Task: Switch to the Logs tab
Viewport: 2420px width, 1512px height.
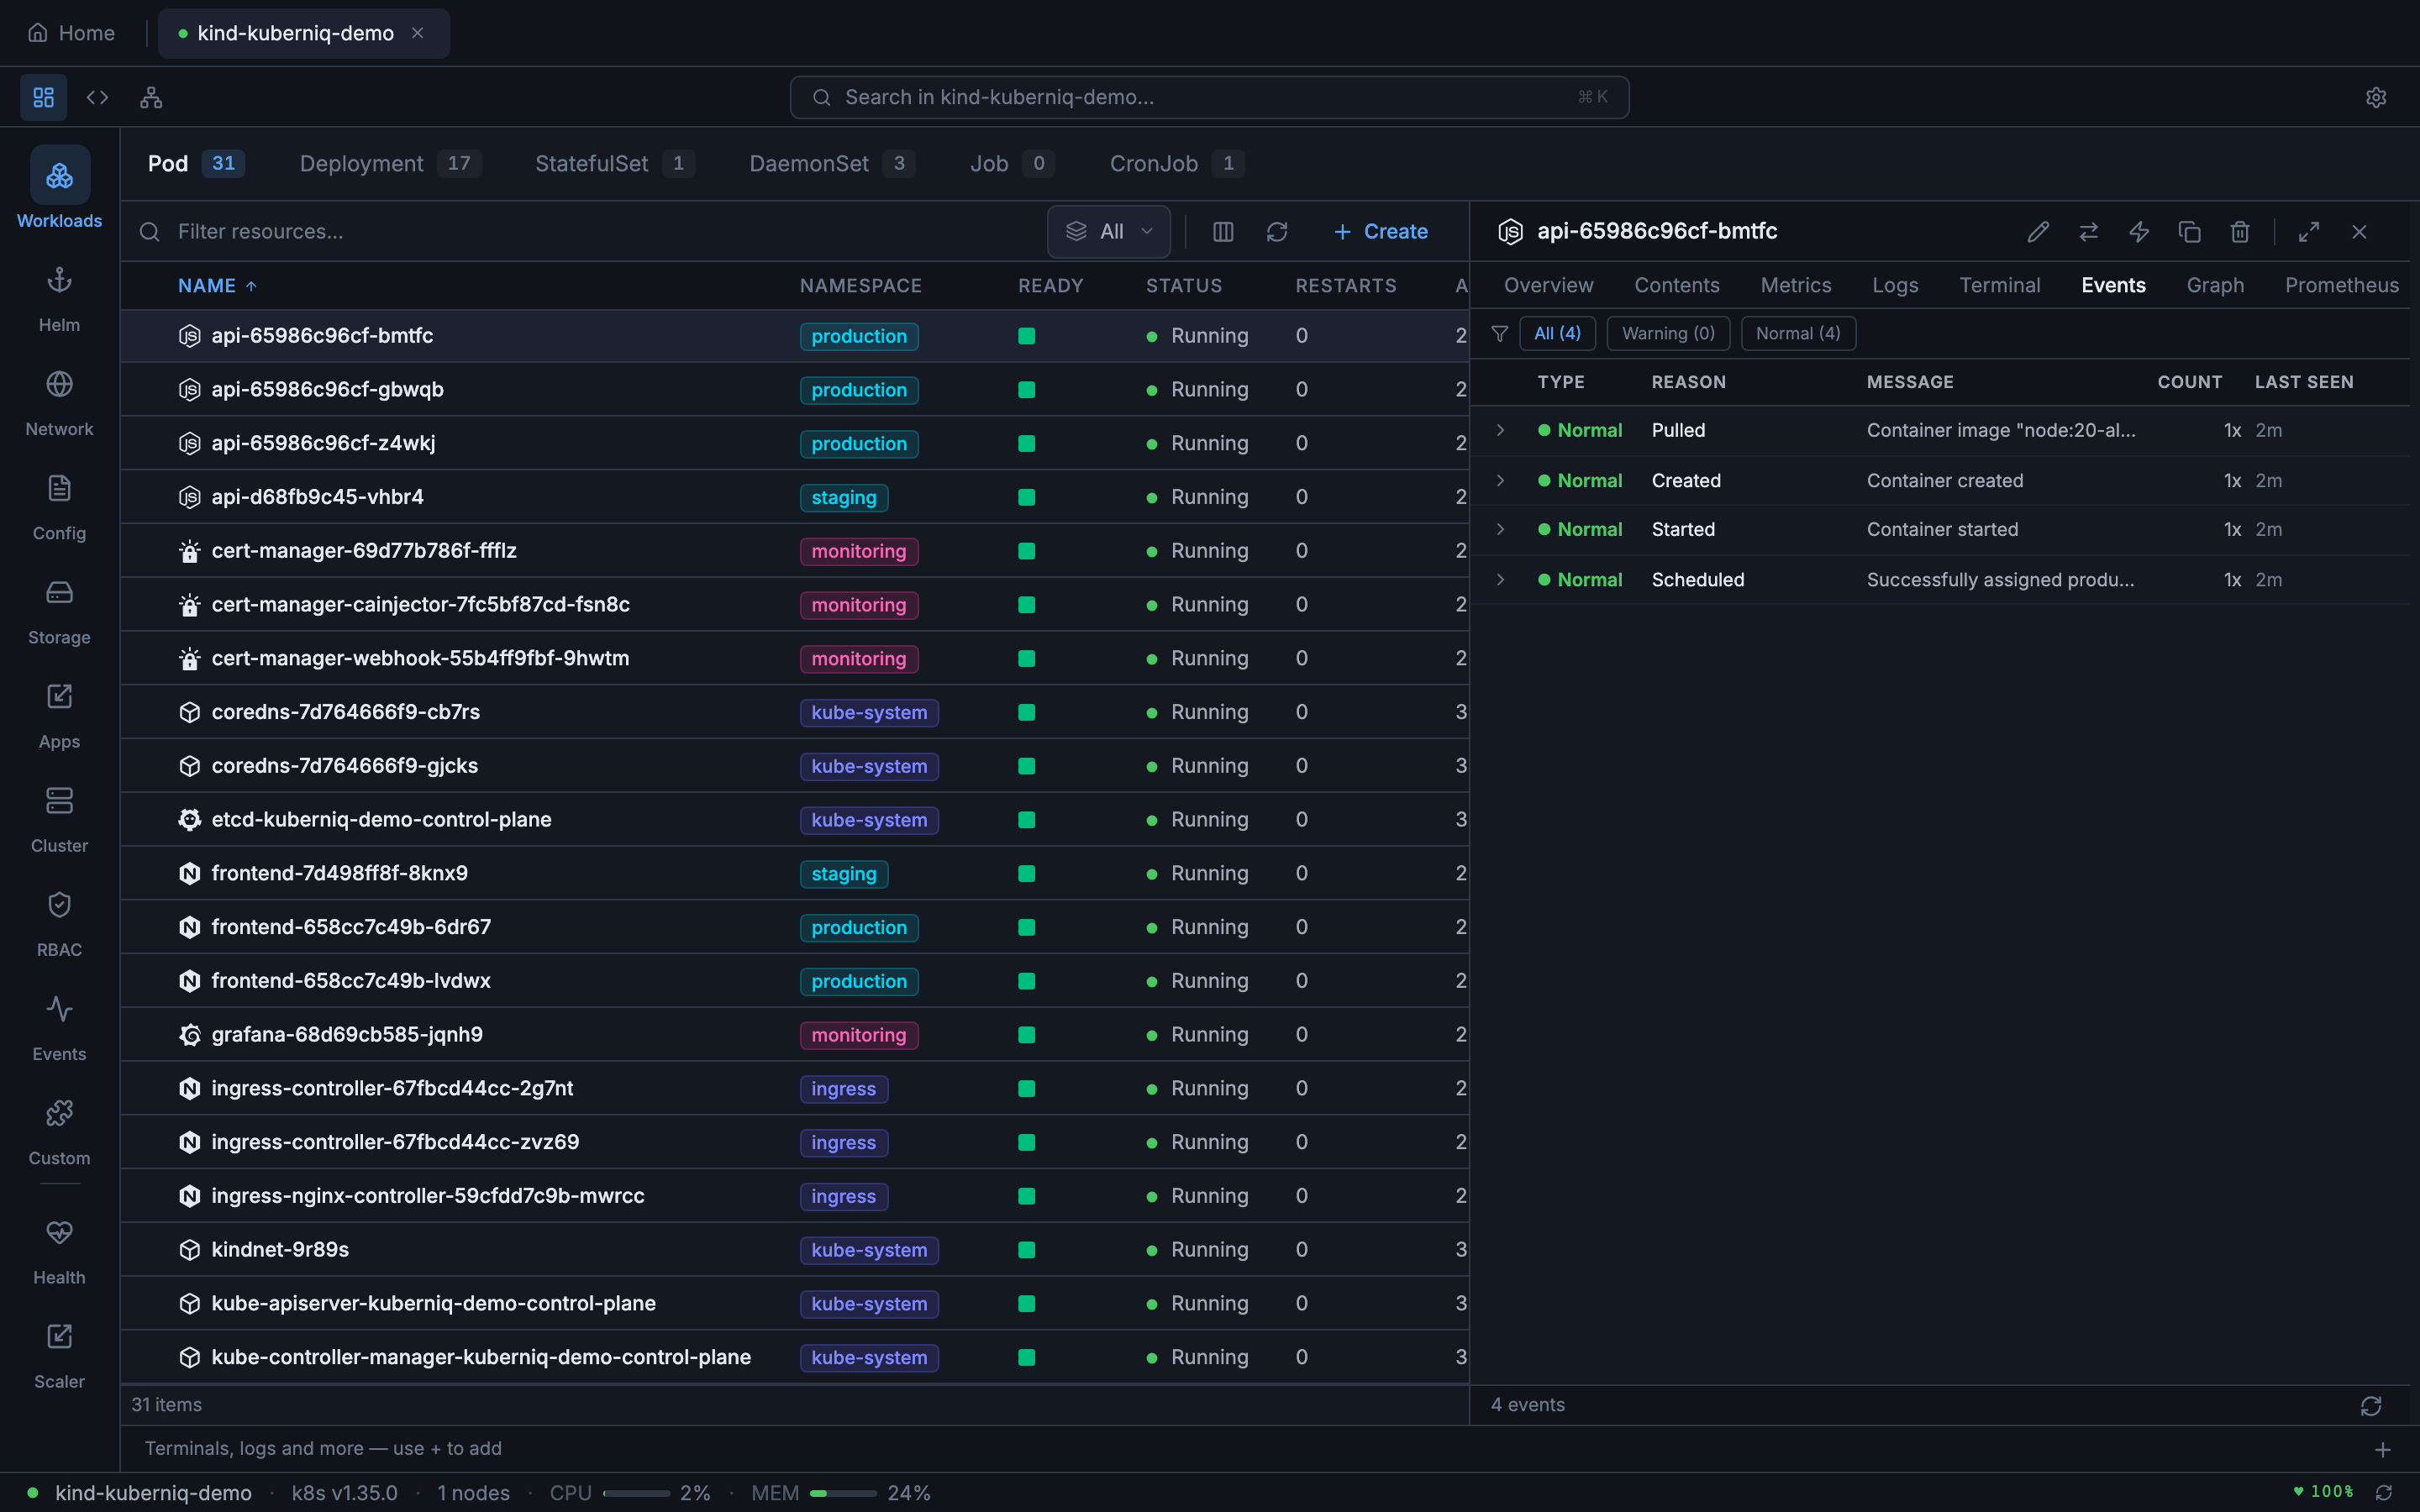Action: pos(1894,285)
